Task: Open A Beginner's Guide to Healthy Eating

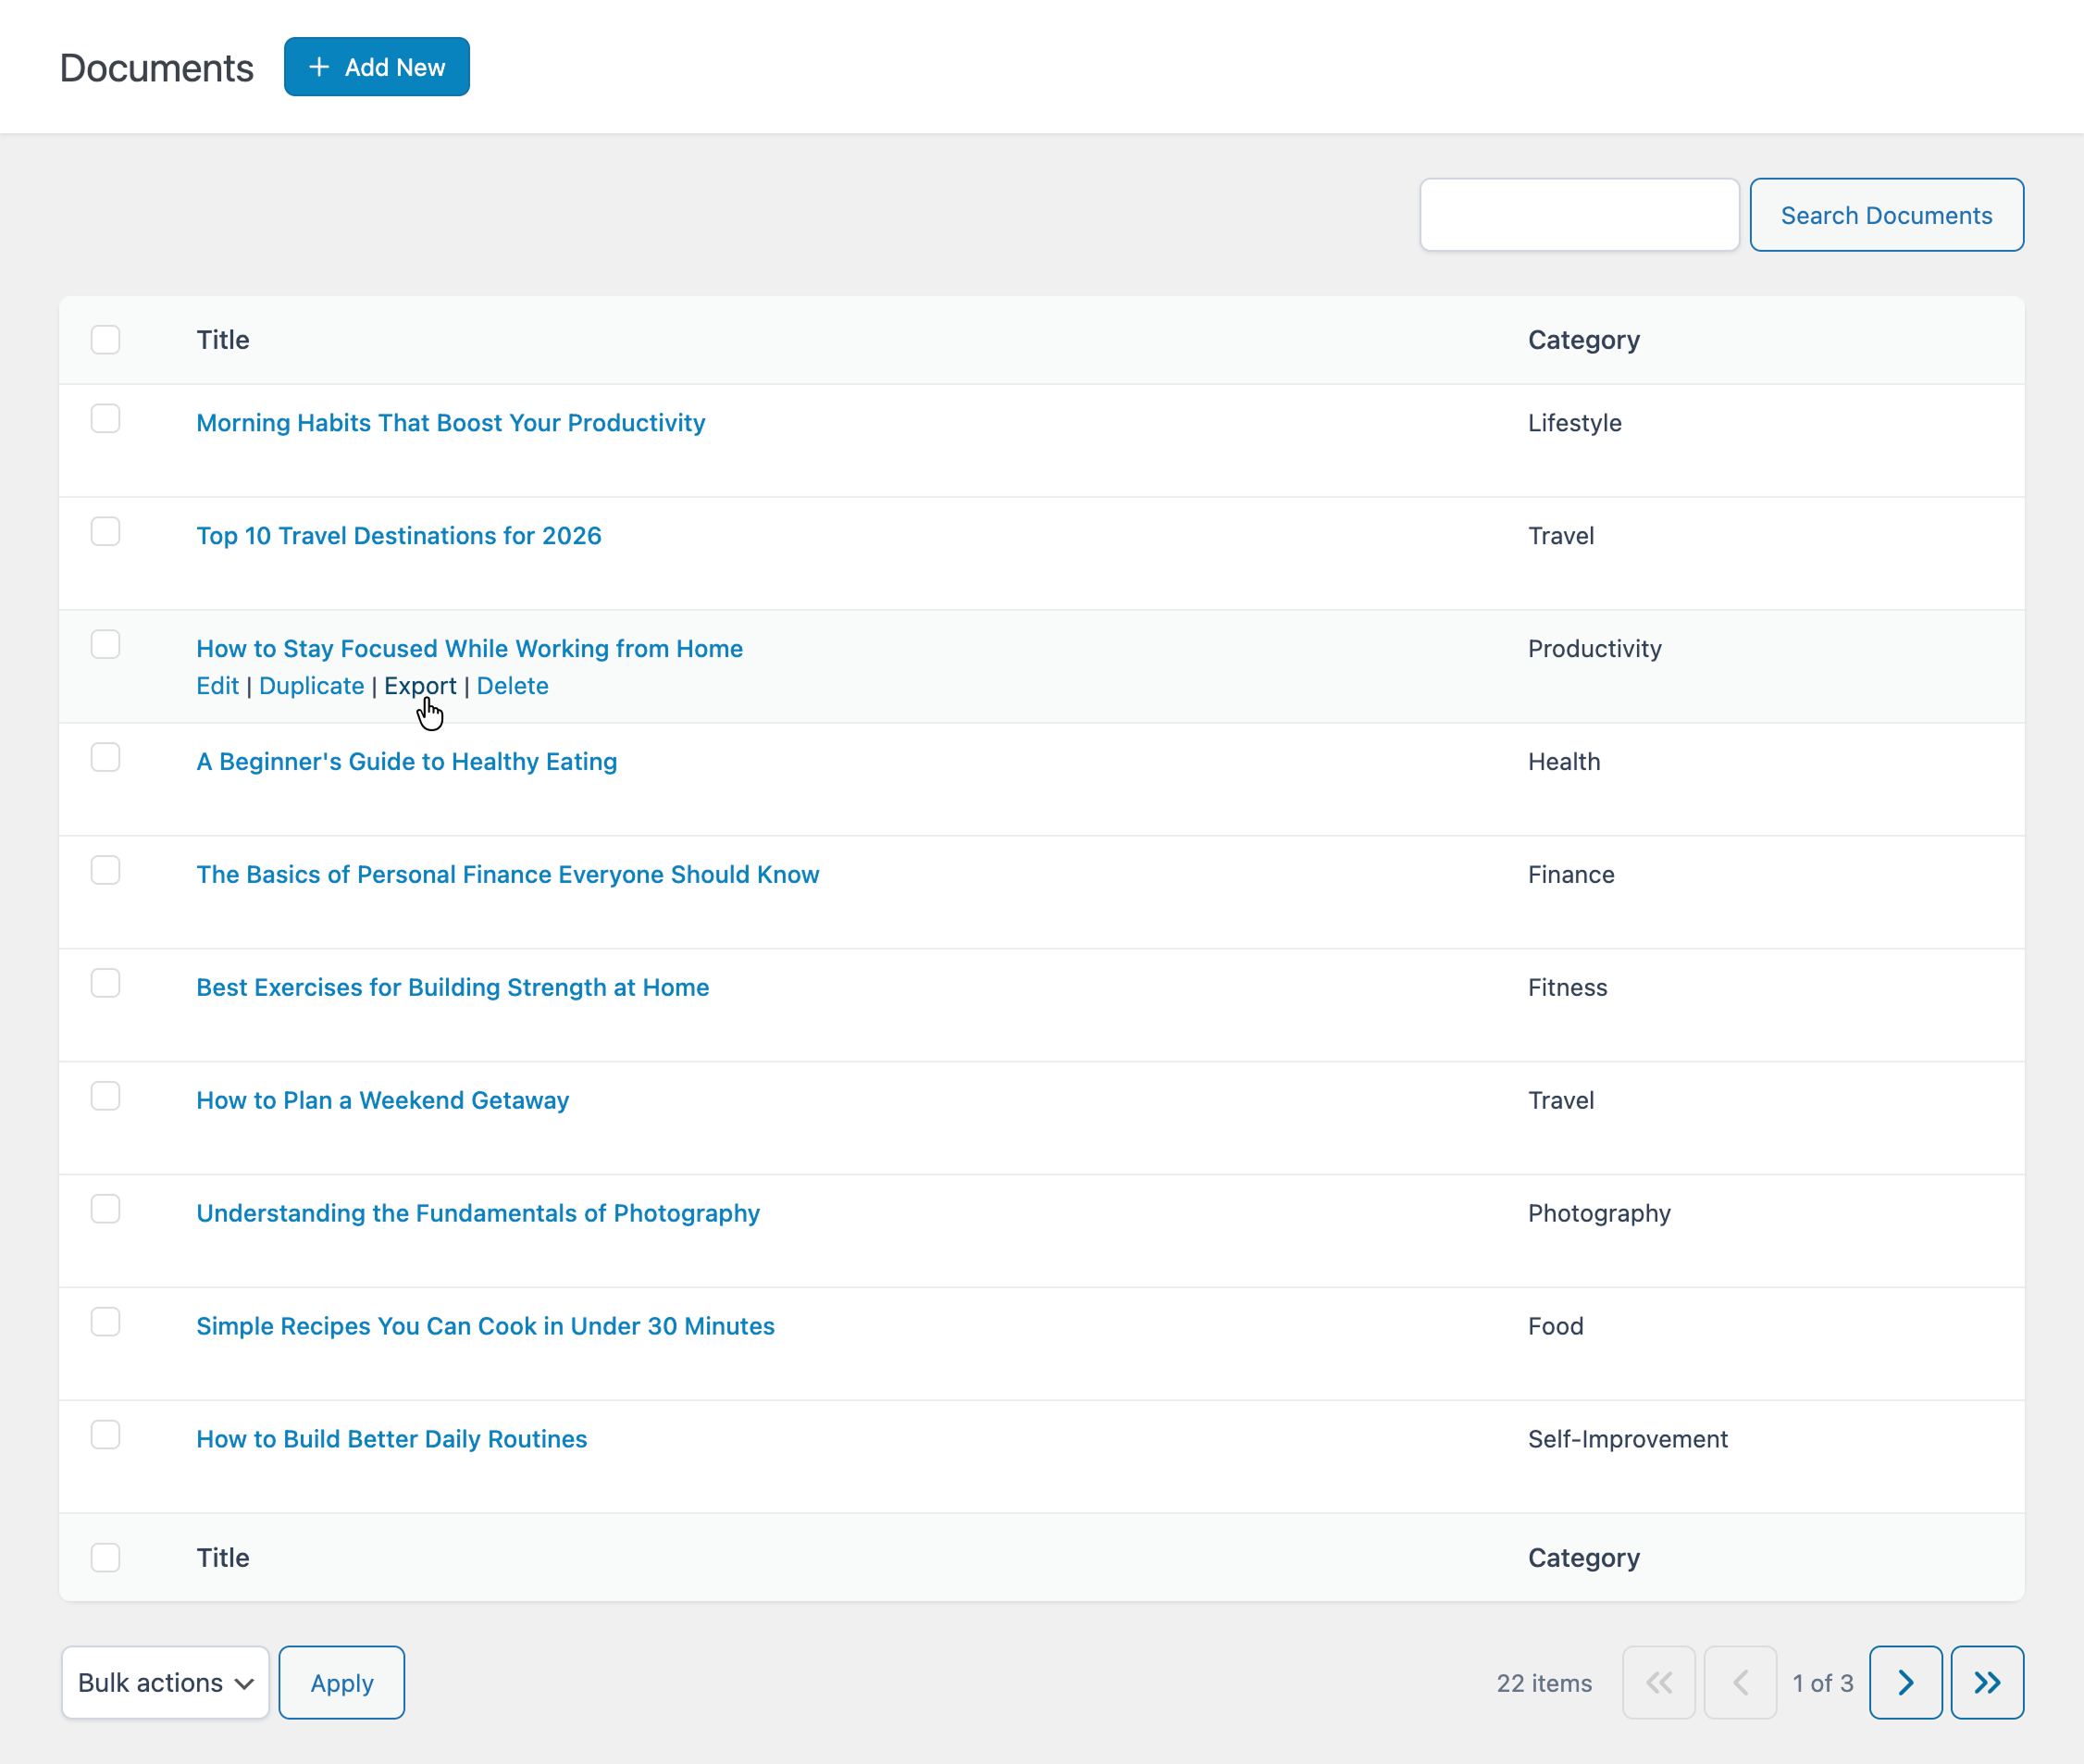Action: point(406,761)
